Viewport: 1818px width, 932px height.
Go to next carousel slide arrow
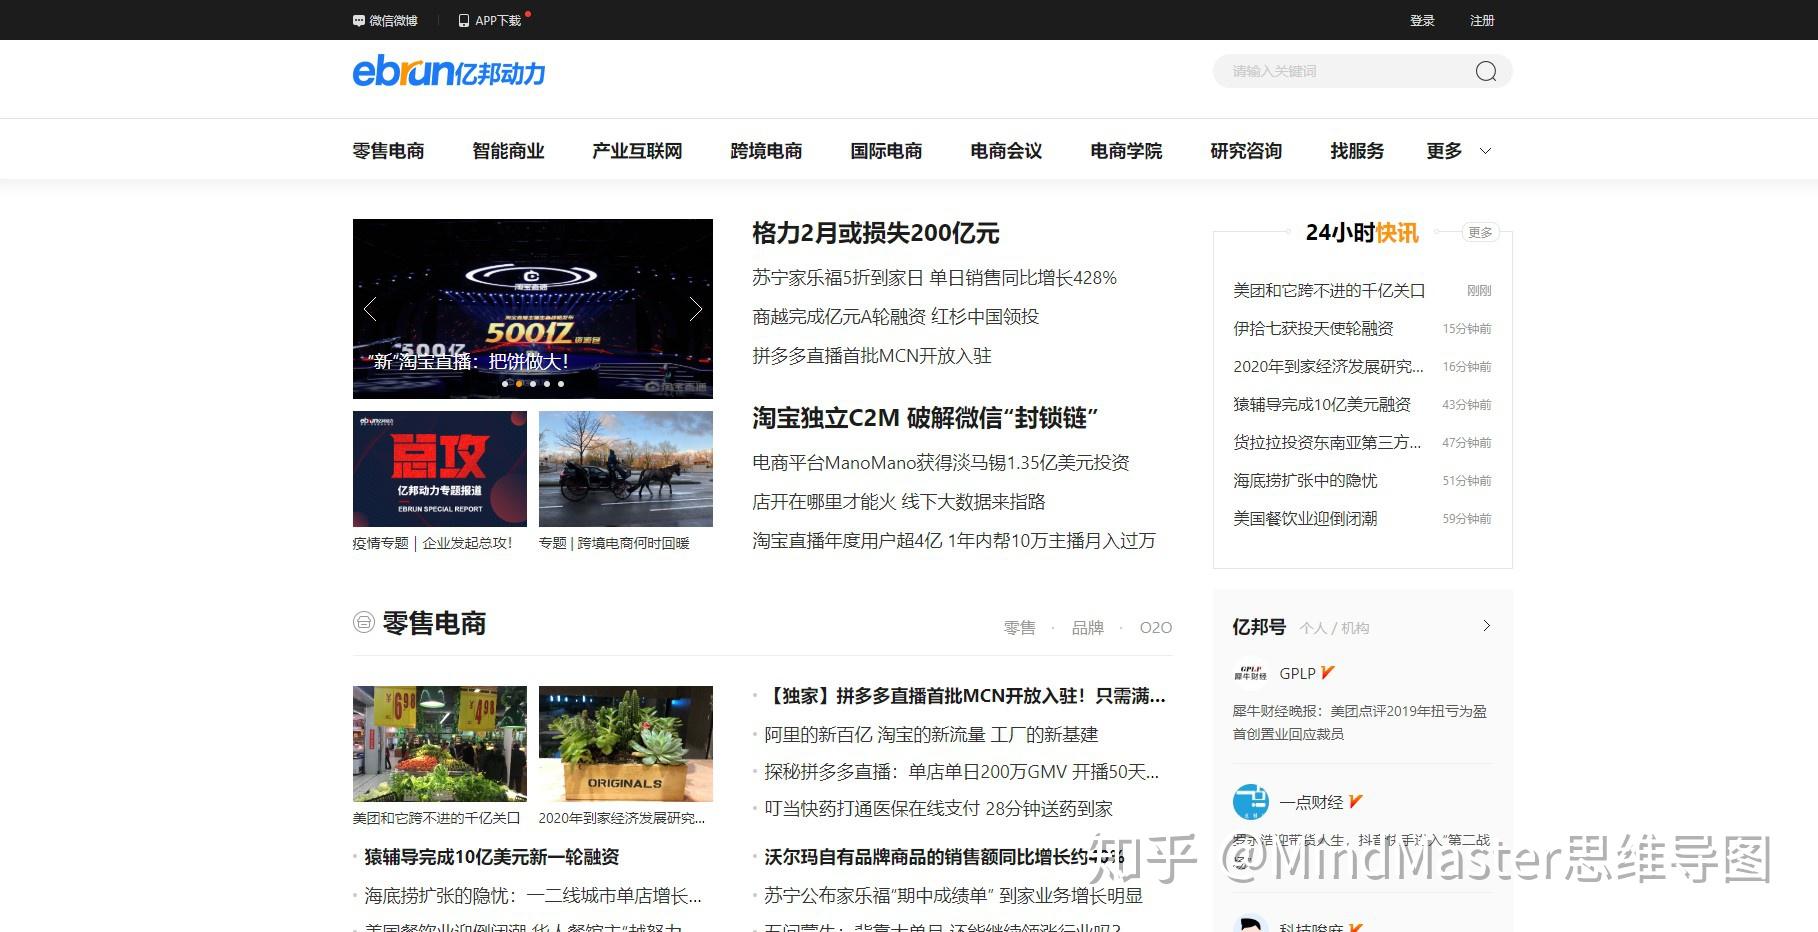695,309
